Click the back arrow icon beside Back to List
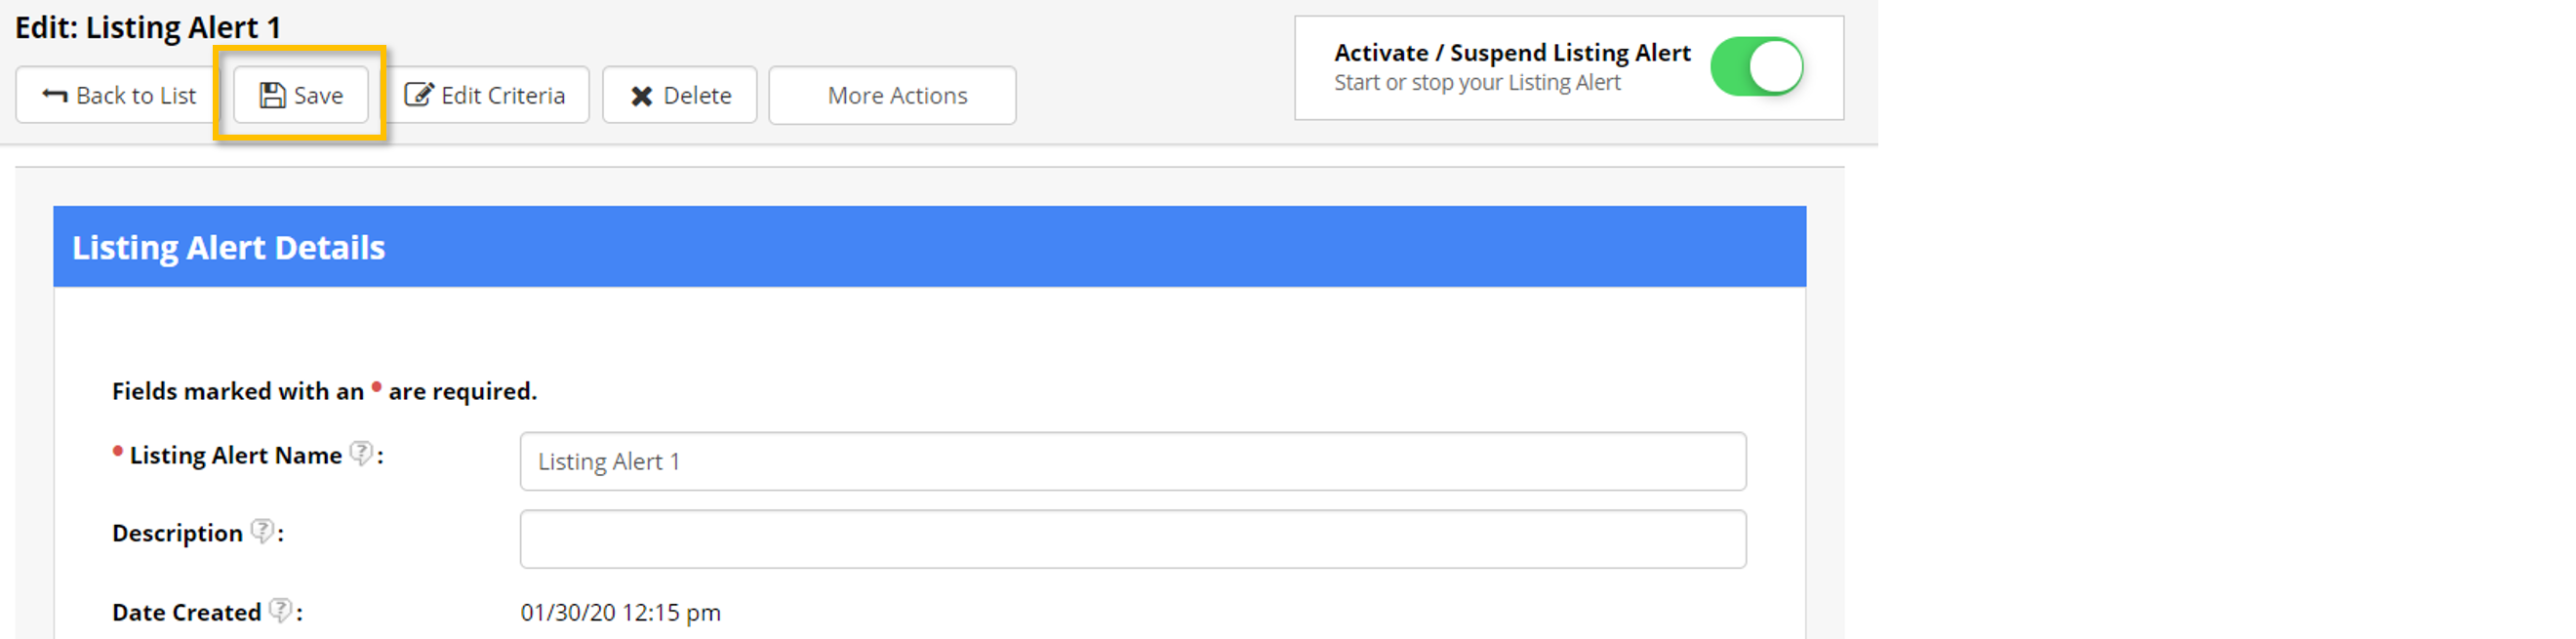Image resolution: width=2576 pixels, height=639 pixels. pyautogui.click(x=54, y=95)
